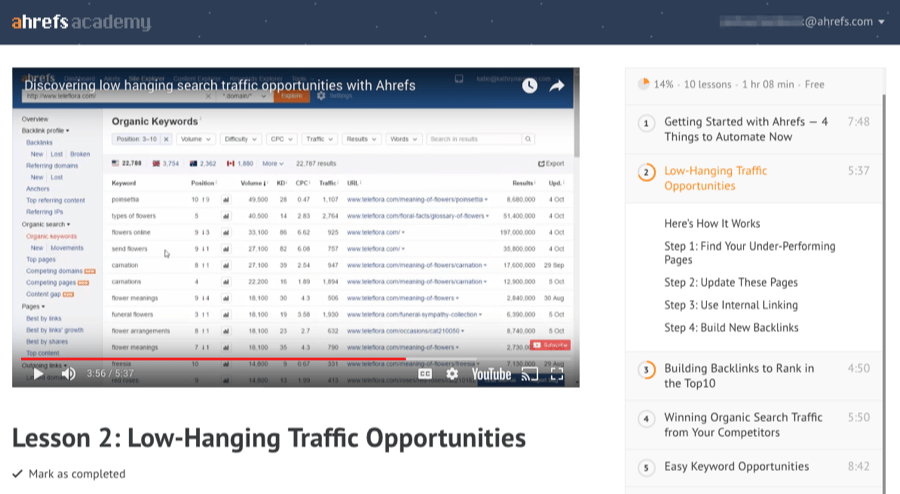Click the types of flowers keyword
Screen dimensions: 900x494
pyautogui.click(x=134, y=216)
